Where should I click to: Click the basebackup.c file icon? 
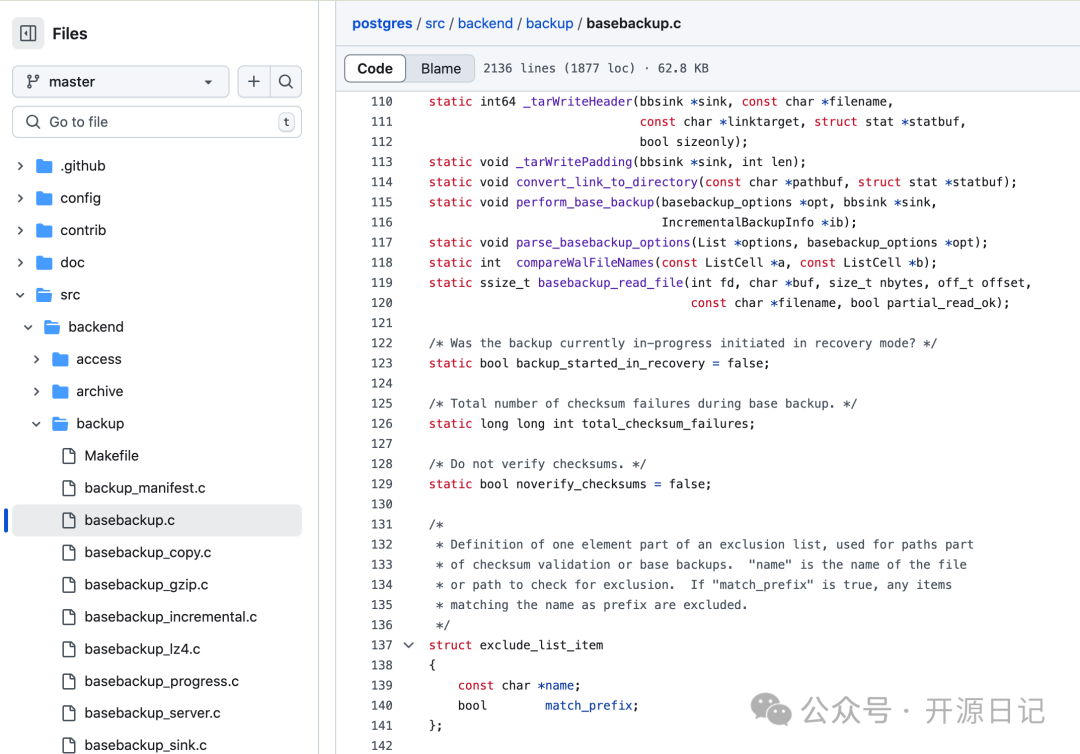pos(69,520)
